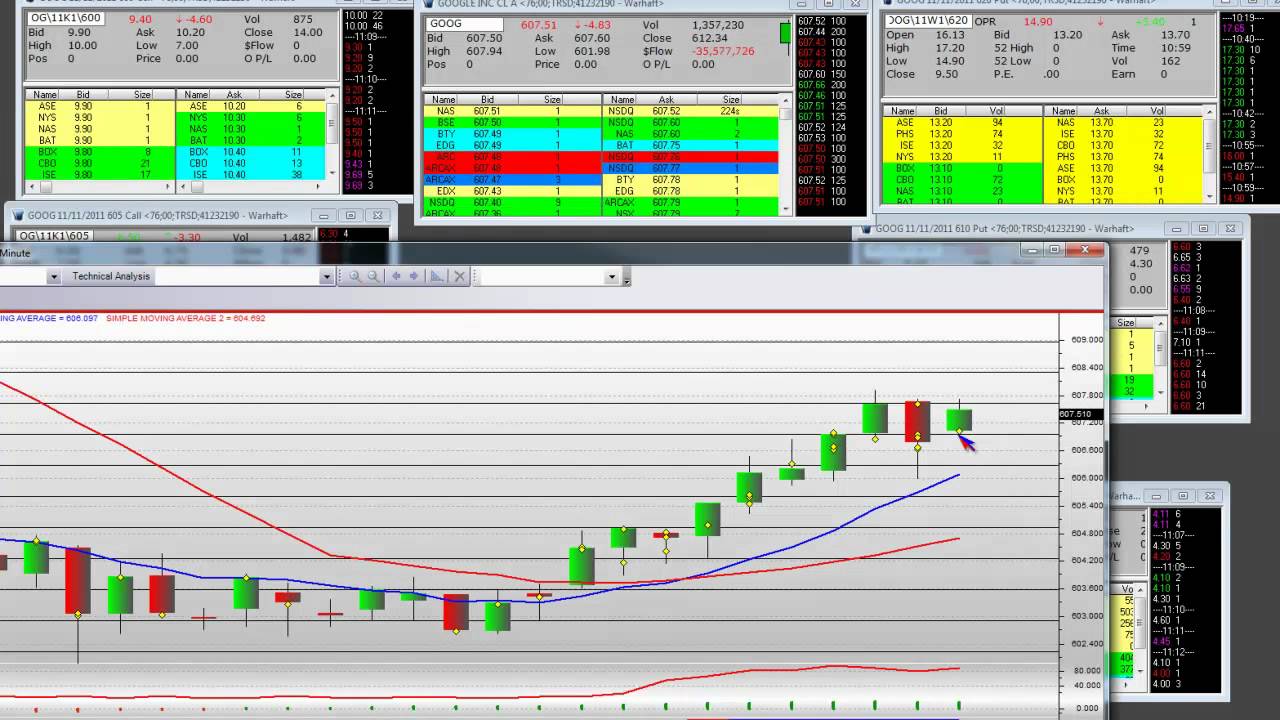Minimize the GOOG 605 Call window
Screen dimensions: 1280x720
(x=323, y=215)
